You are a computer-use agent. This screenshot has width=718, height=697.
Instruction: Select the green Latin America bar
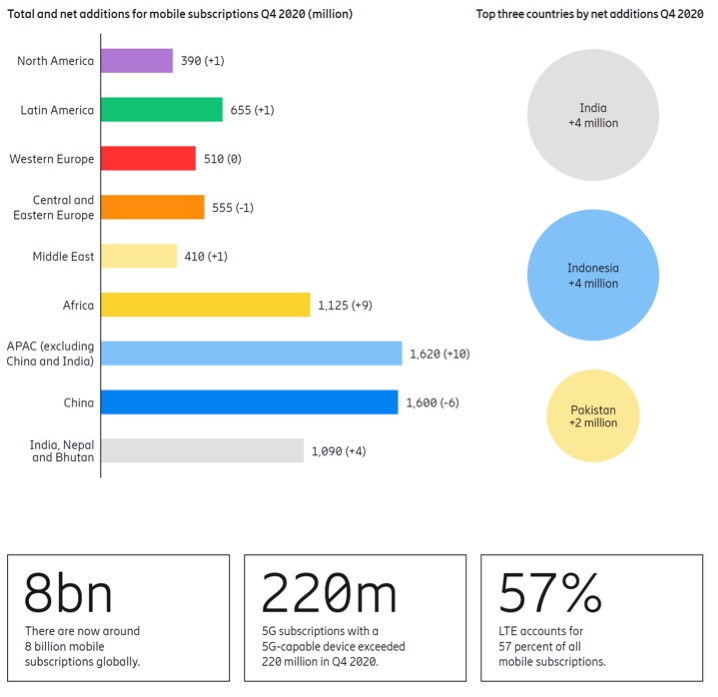(x=161, y=110)
